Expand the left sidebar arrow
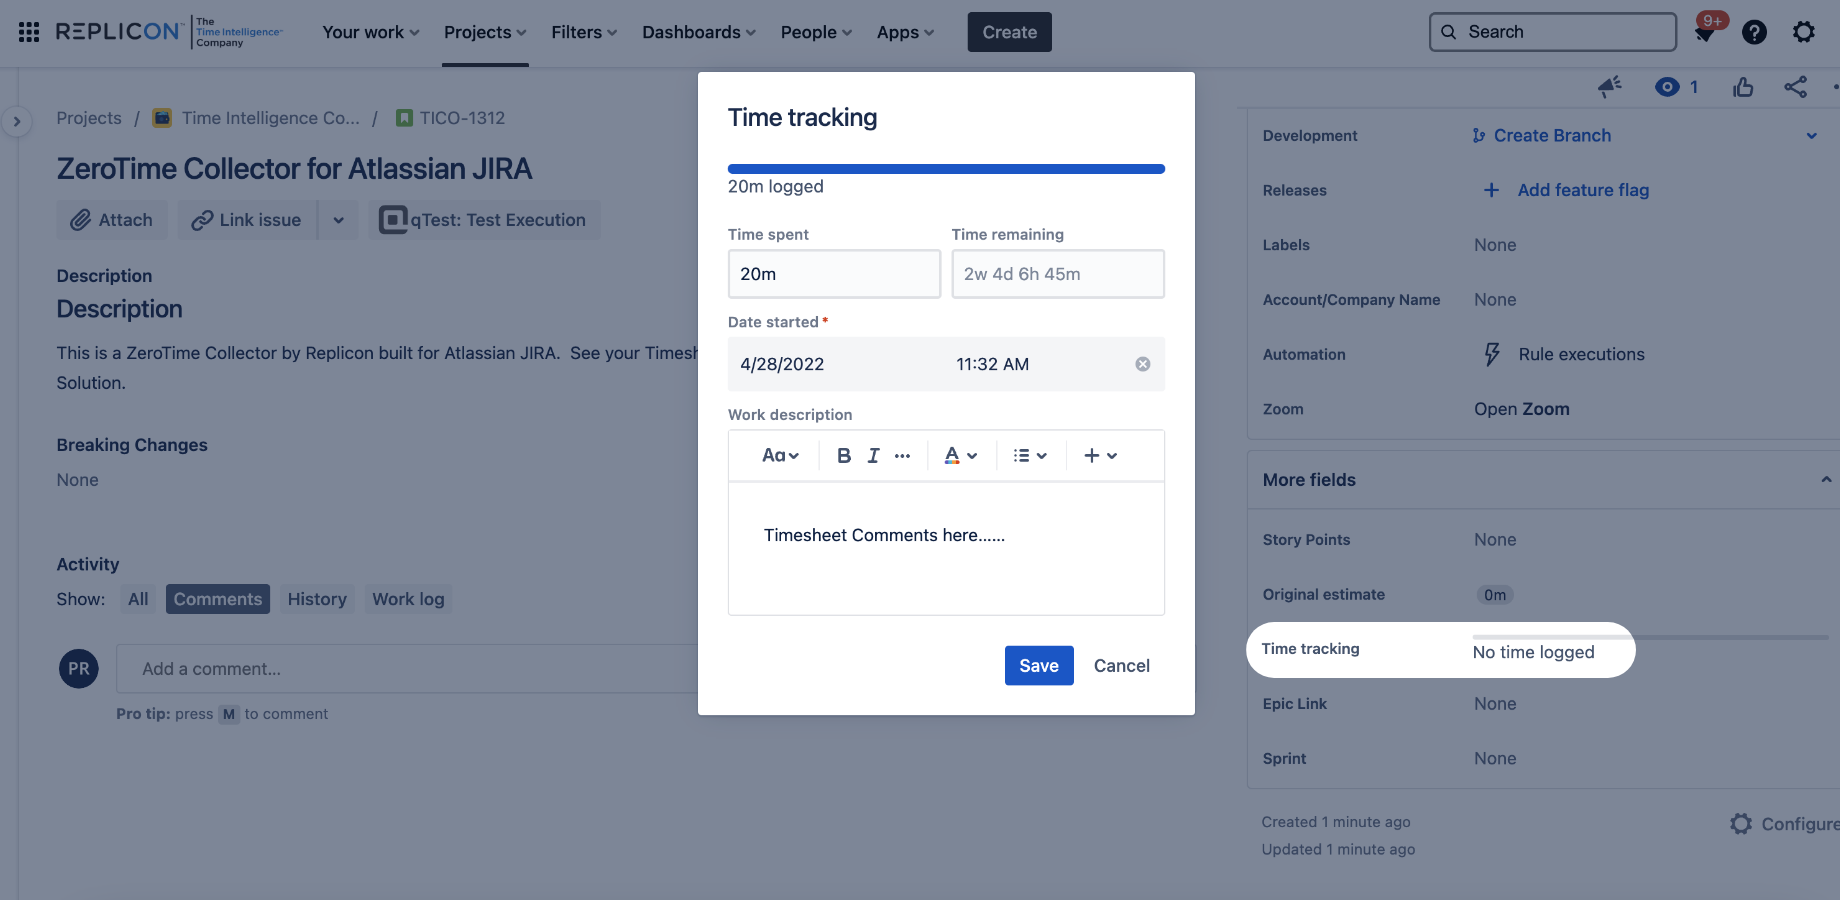Screen dimensions: 1840x900 16,122
